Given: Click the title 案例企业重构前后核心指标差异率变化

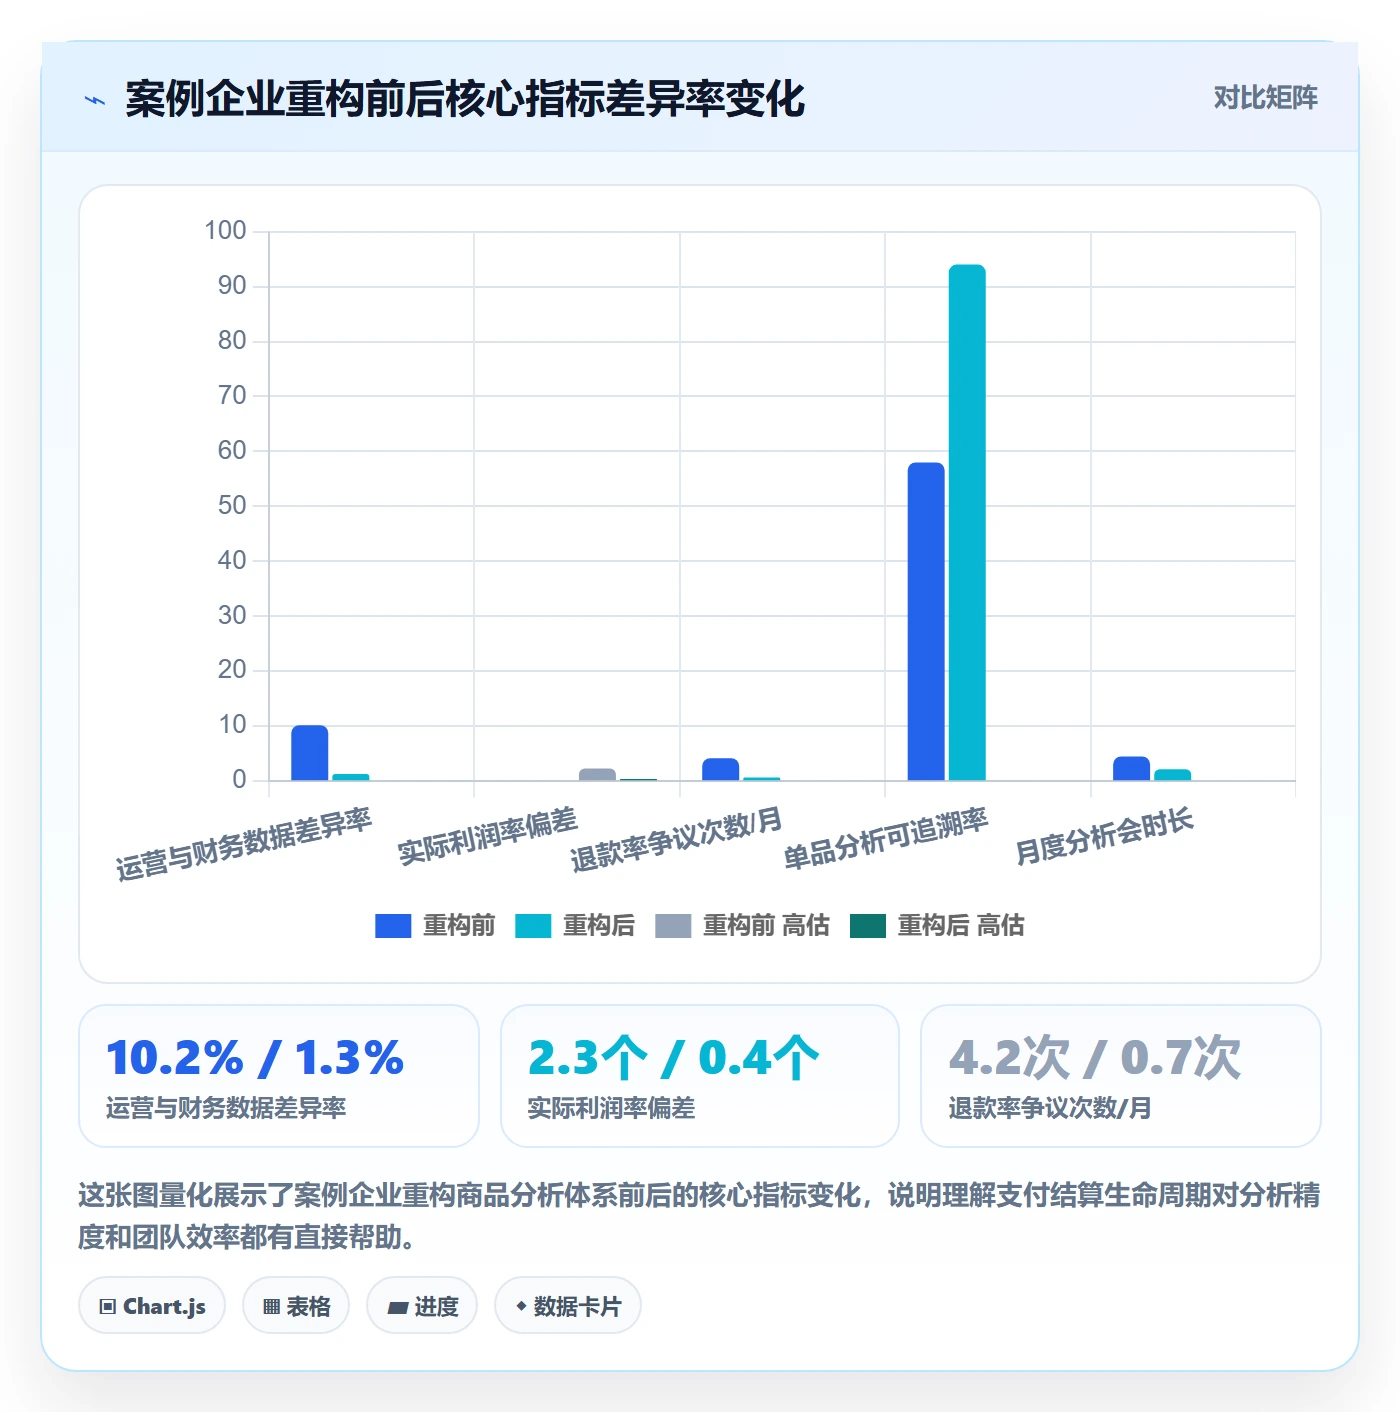Looking at the screenshot, I should tap(465, 99).
